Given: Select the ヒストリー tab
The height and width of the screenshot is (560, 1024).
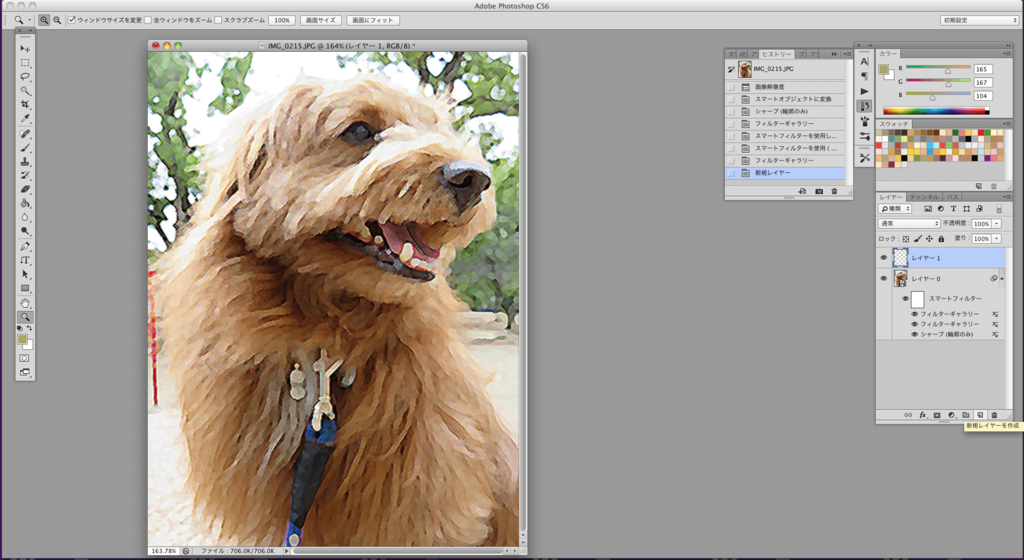Looking at the screenshot, I should (776, 54).
